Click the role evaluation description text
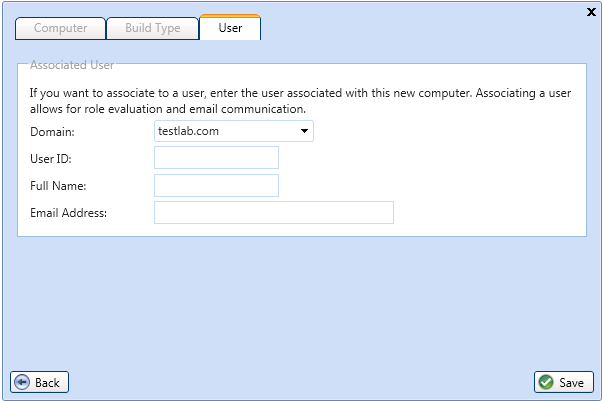The height and width of the screenshot is (401, 603). coord(300,101)
